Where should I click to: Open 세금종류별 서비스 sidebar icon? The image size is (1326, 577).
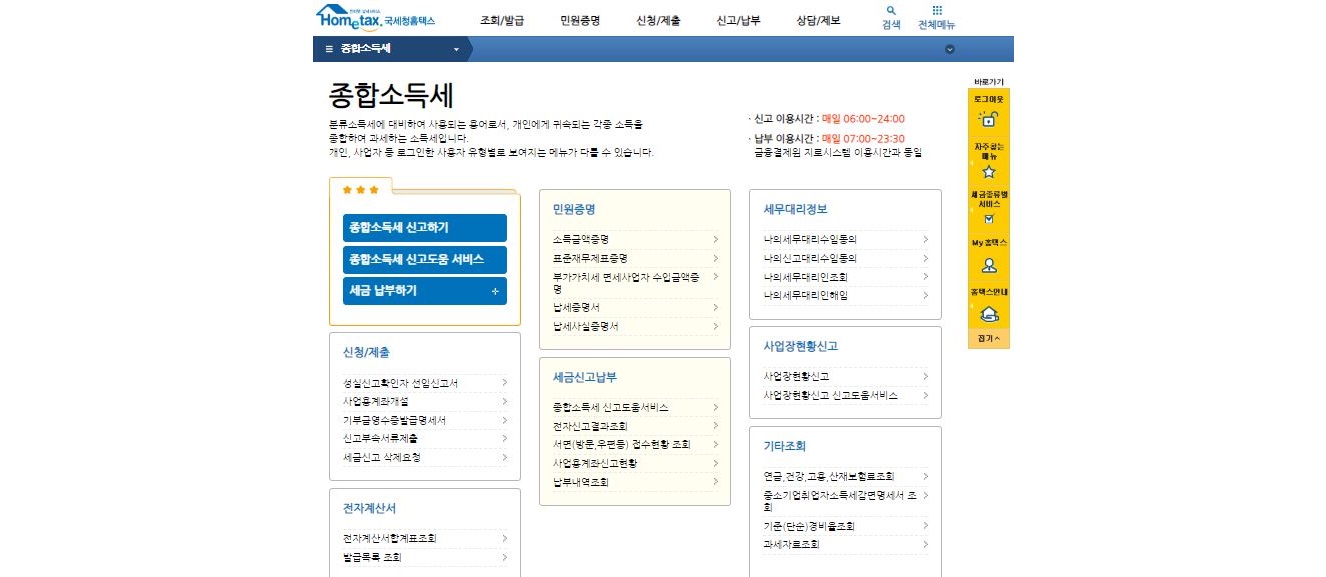click(989, 219)
